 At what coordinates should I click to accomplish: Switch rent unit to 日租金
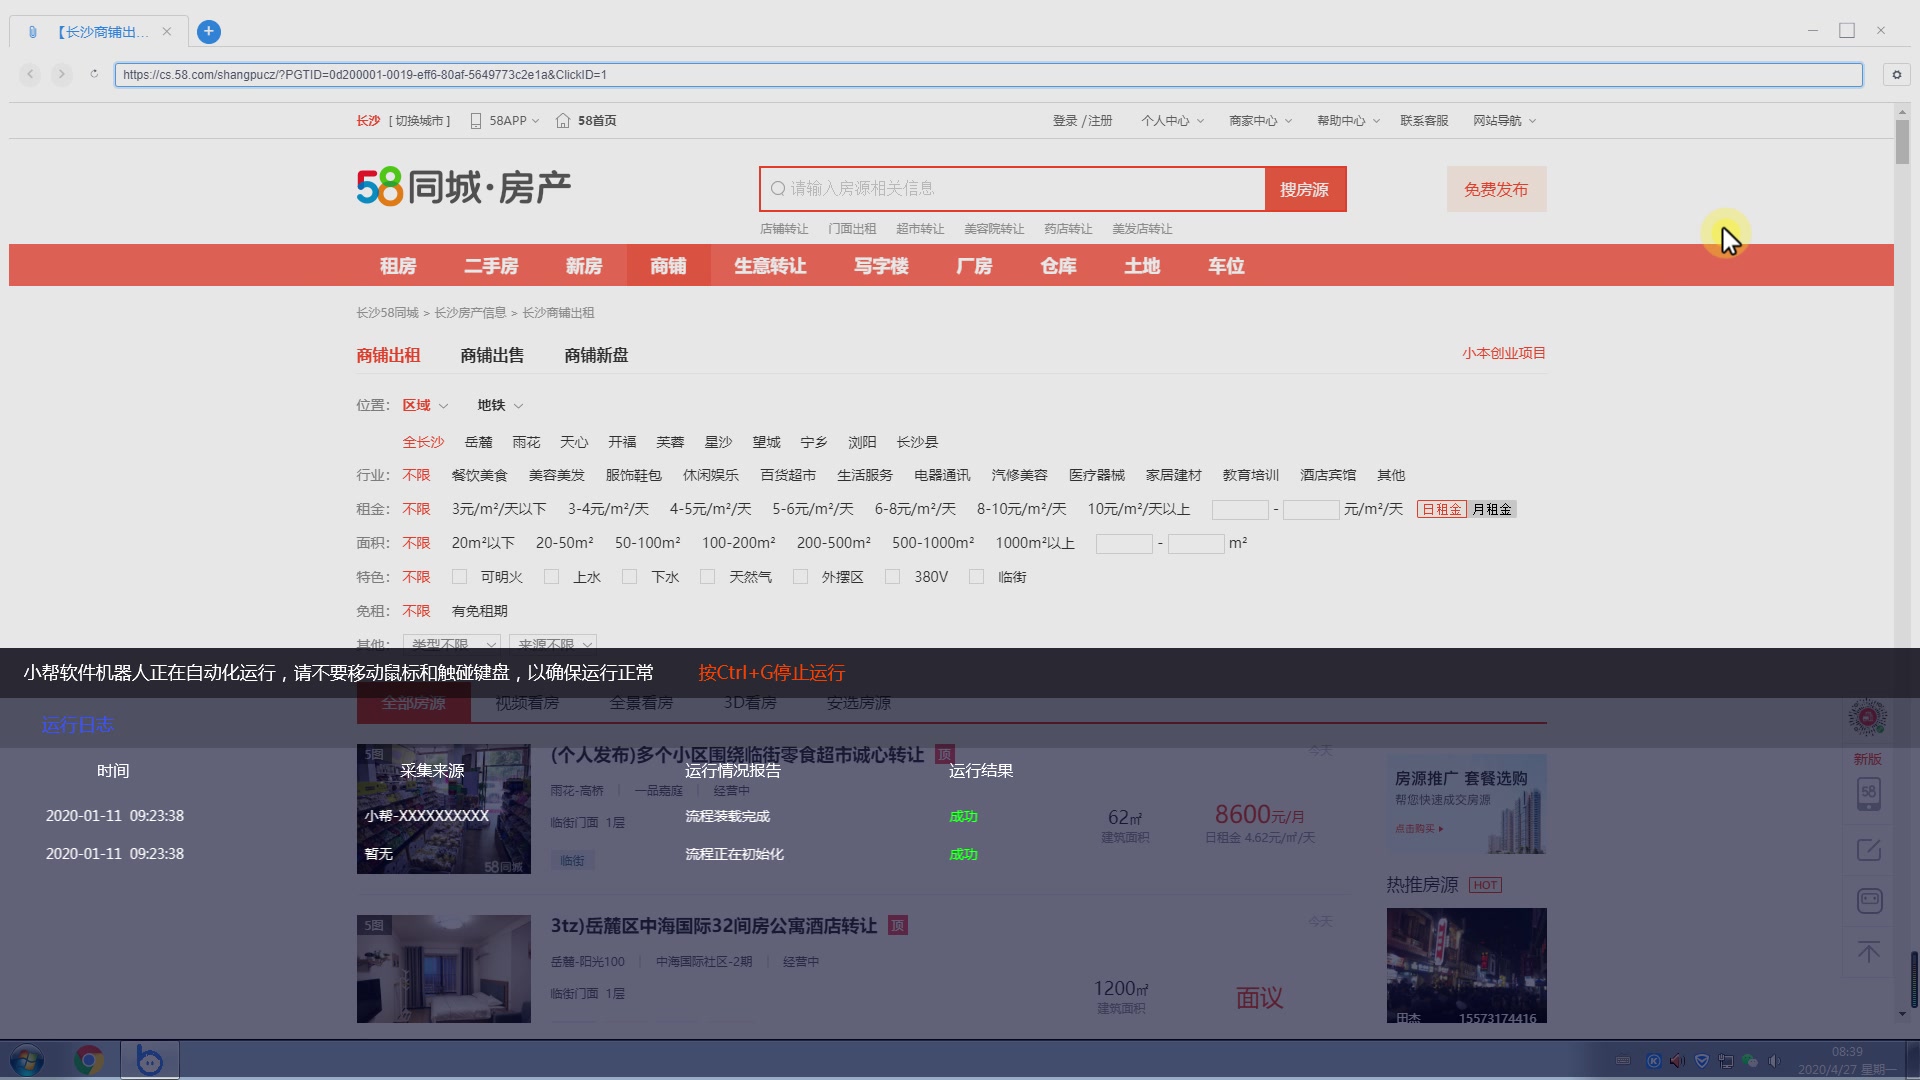tap(1441, 510)
